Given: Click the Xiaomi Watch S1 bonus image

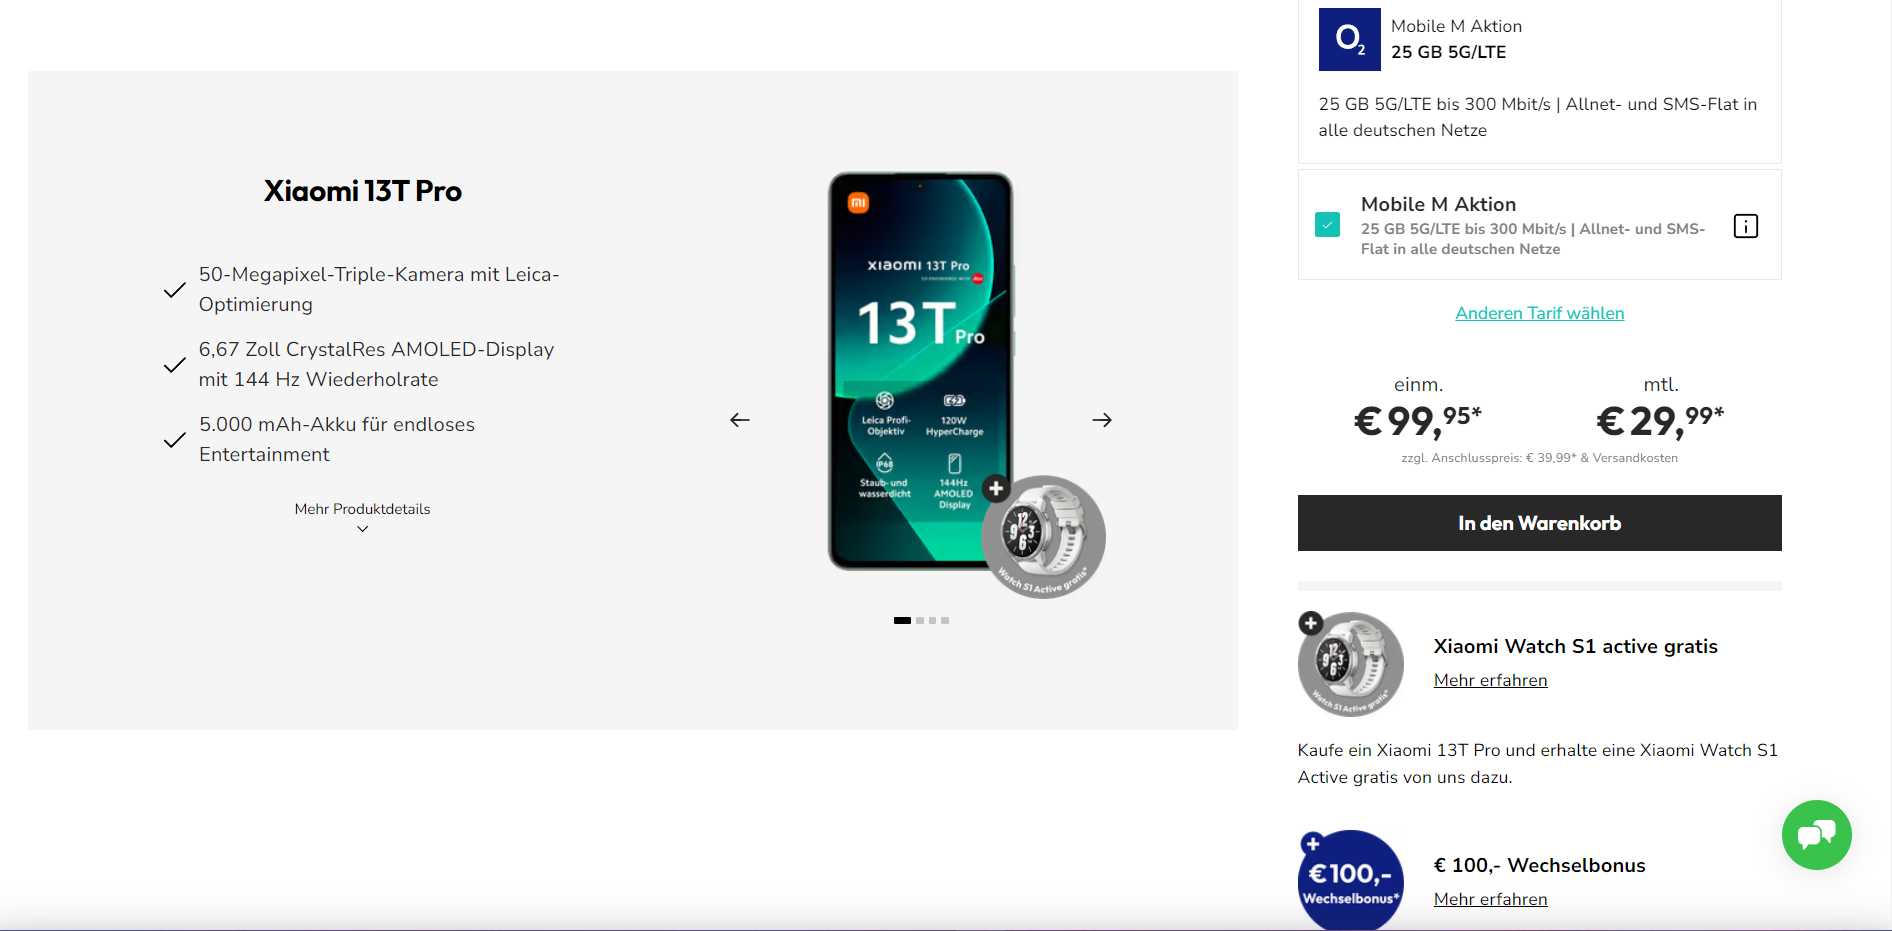Looking at the screenshot, I should pyautogui.click(x=1350, y=664).
